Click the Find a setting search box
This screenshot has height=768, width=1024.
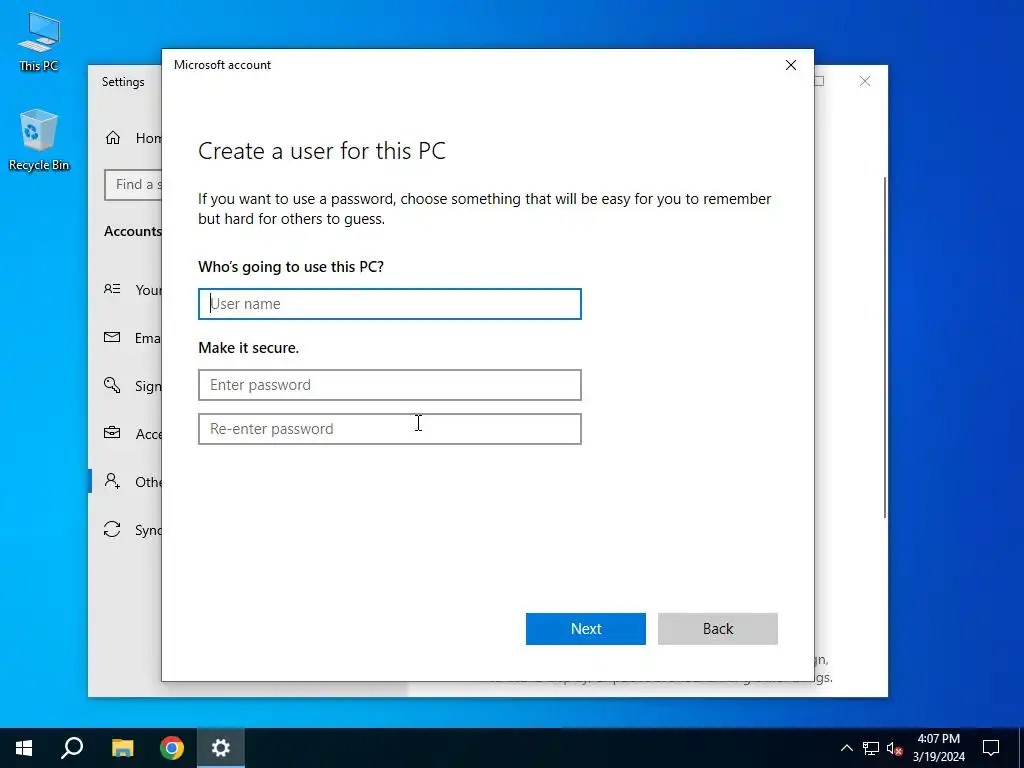pyautogui.click(x=133, y=185)
